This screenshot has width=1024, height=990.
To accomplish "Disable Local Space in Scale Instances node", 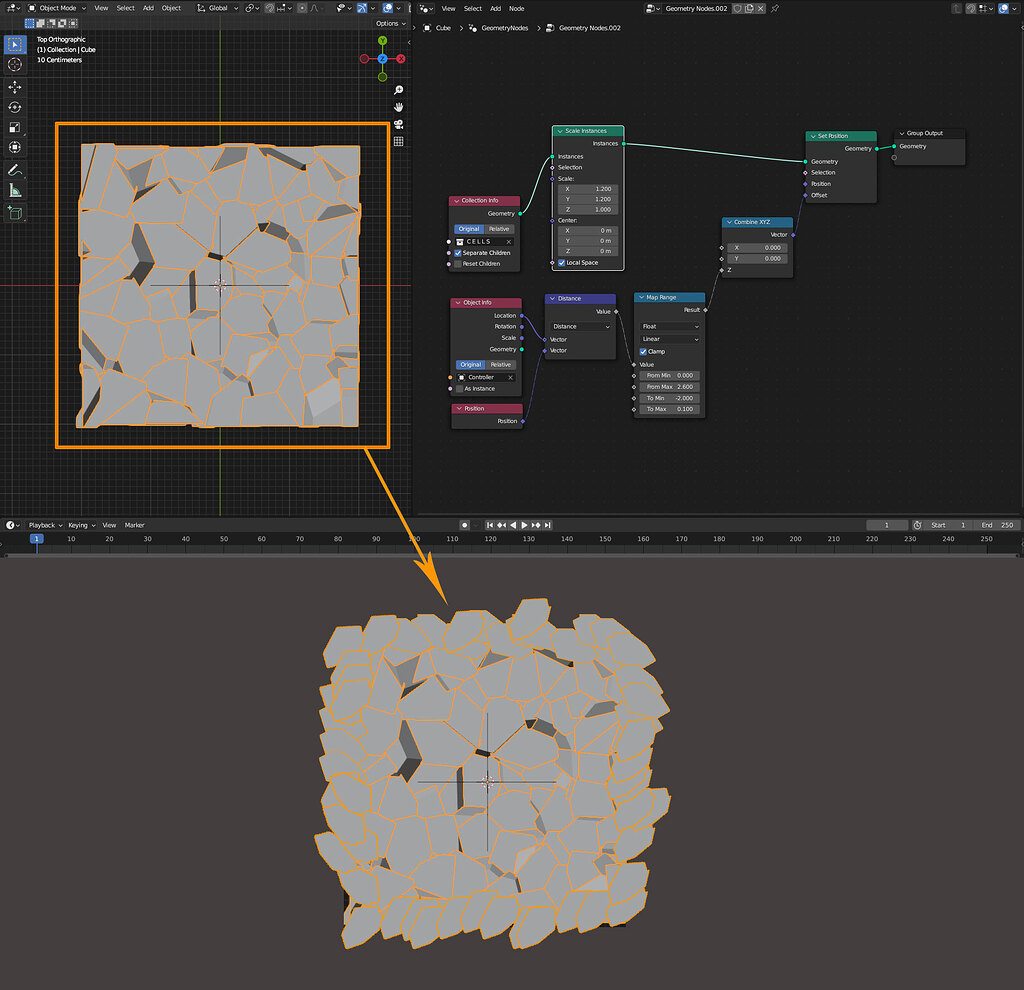I will click(x=561, y=262).
